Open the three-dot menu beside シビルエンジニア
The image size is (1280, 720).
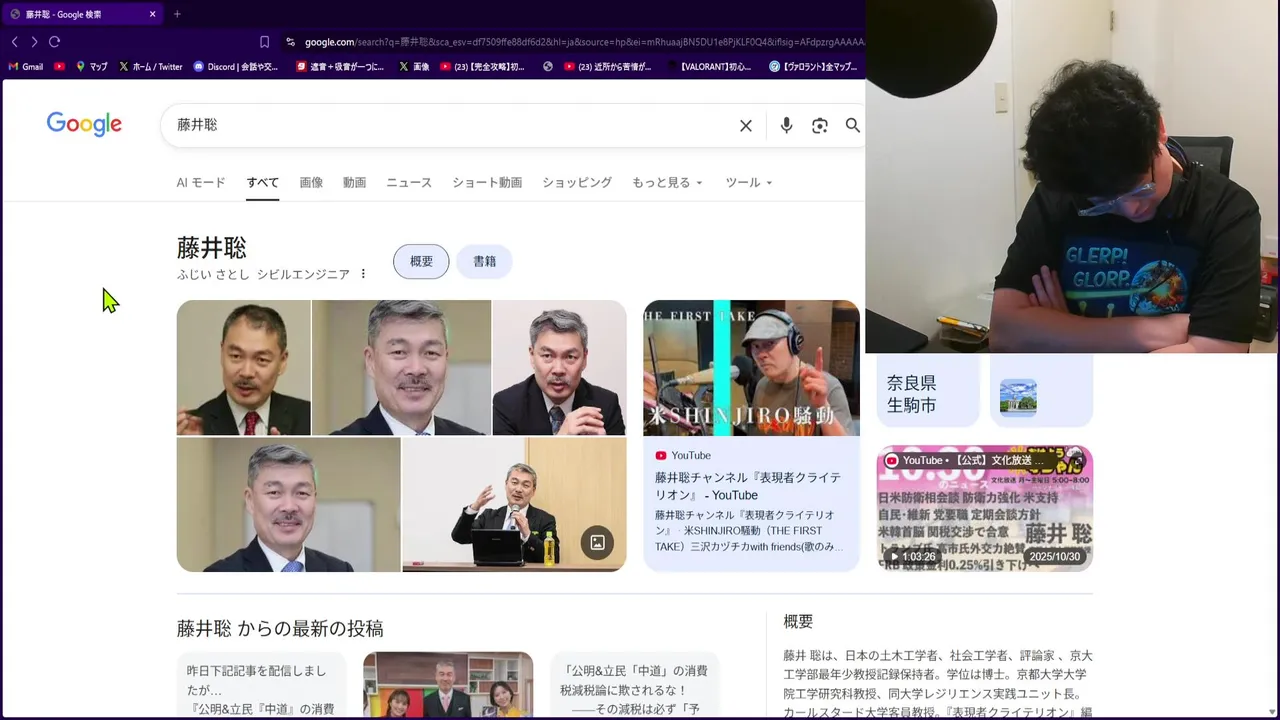pyautogui.click(x=363, y=274)
